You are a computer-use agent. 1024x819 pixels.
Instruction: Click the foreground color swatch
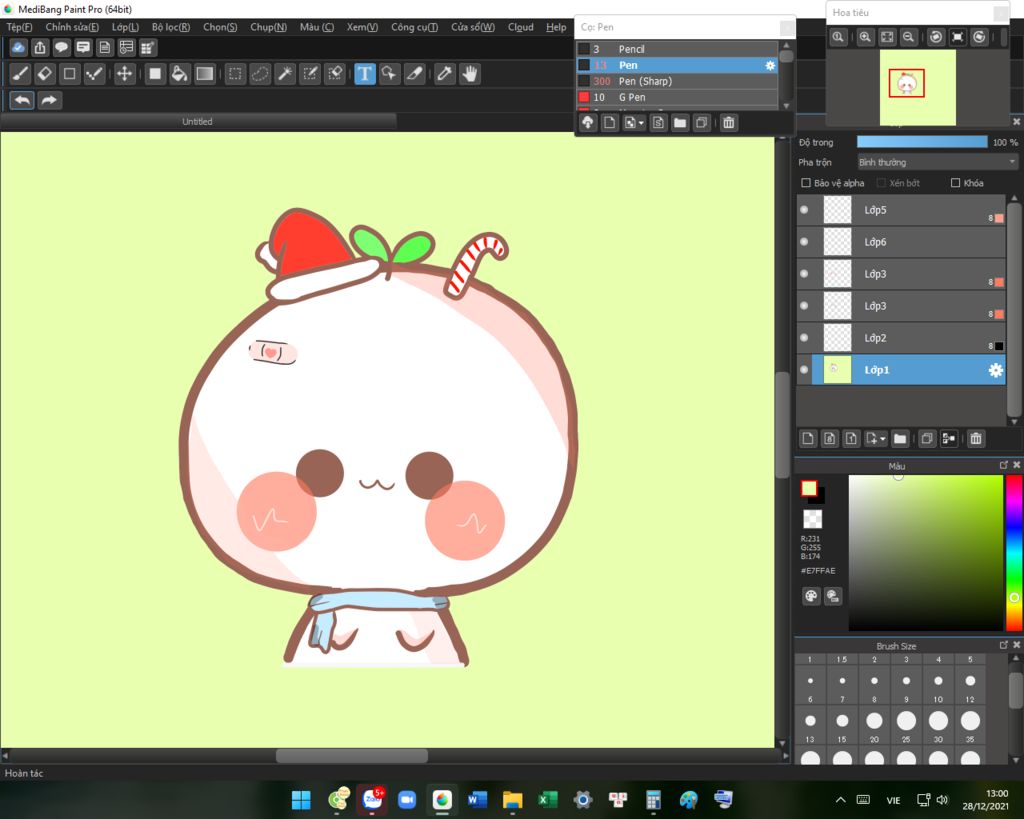(x=808, y=489)
